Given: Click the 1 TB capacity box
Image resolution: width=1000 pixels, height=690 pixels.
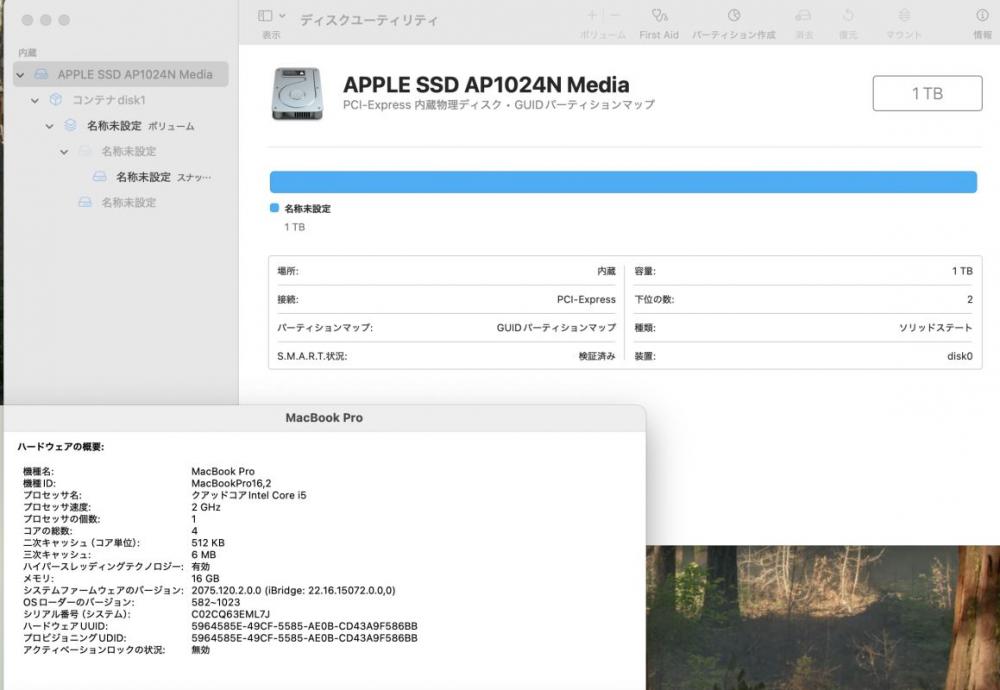Looking at the screenshot, I should click(x=927, y=93).
